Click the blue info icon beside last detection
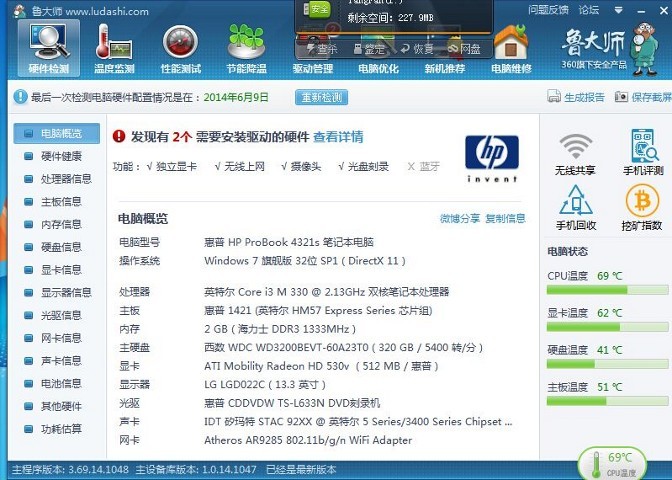672x480 pixels. (20, 97)
